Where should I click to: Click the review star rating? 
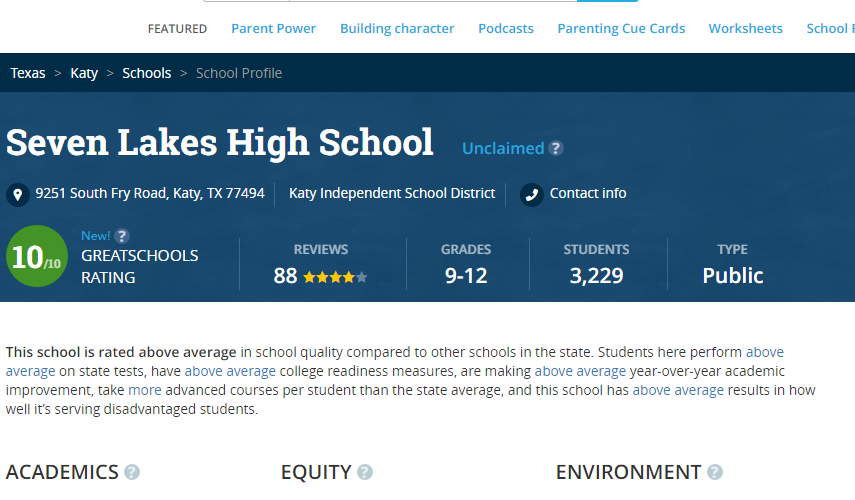tap(335, 277)
